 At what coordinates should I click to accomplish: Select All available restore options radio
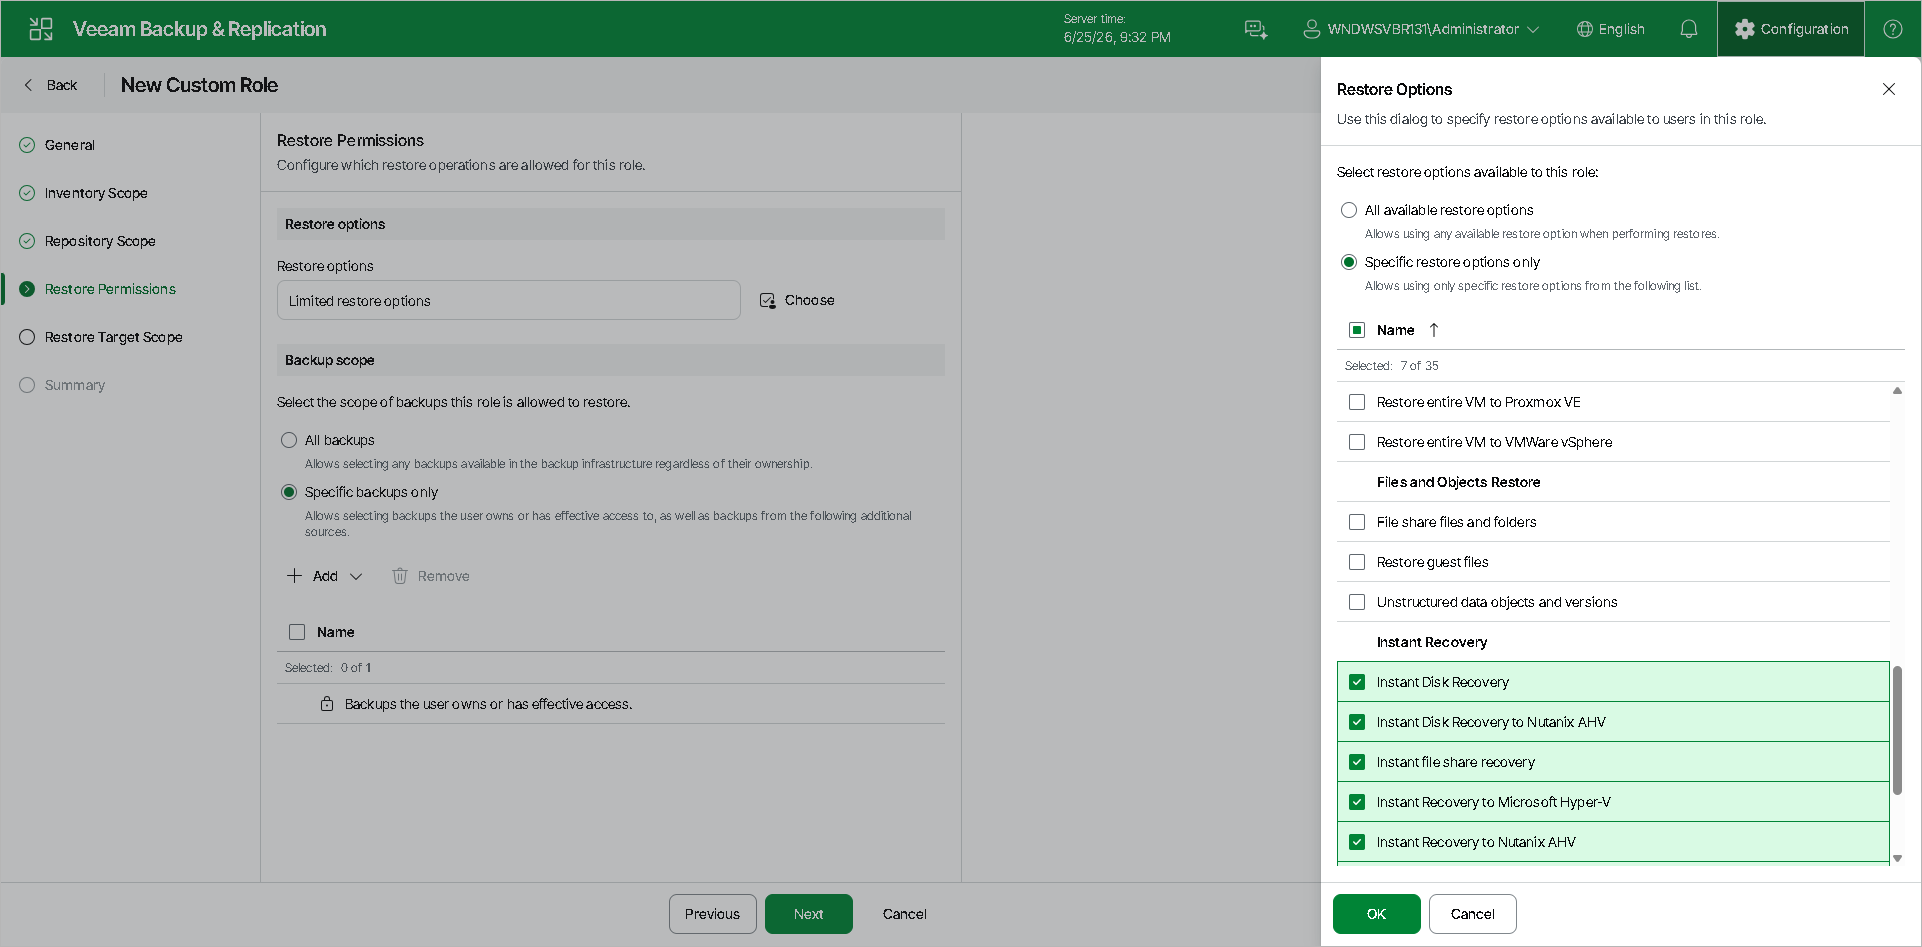[1349, 210]
